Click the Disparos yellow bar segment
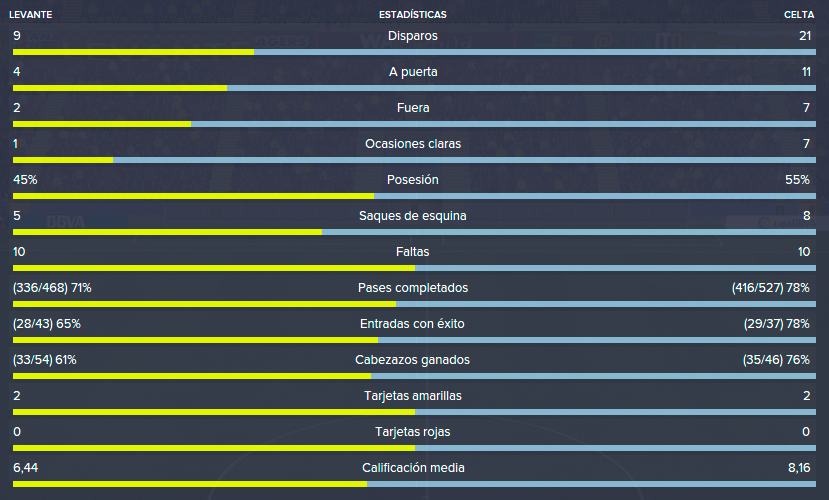The width and height of the screenshot is (829, 500). [133, 52]
